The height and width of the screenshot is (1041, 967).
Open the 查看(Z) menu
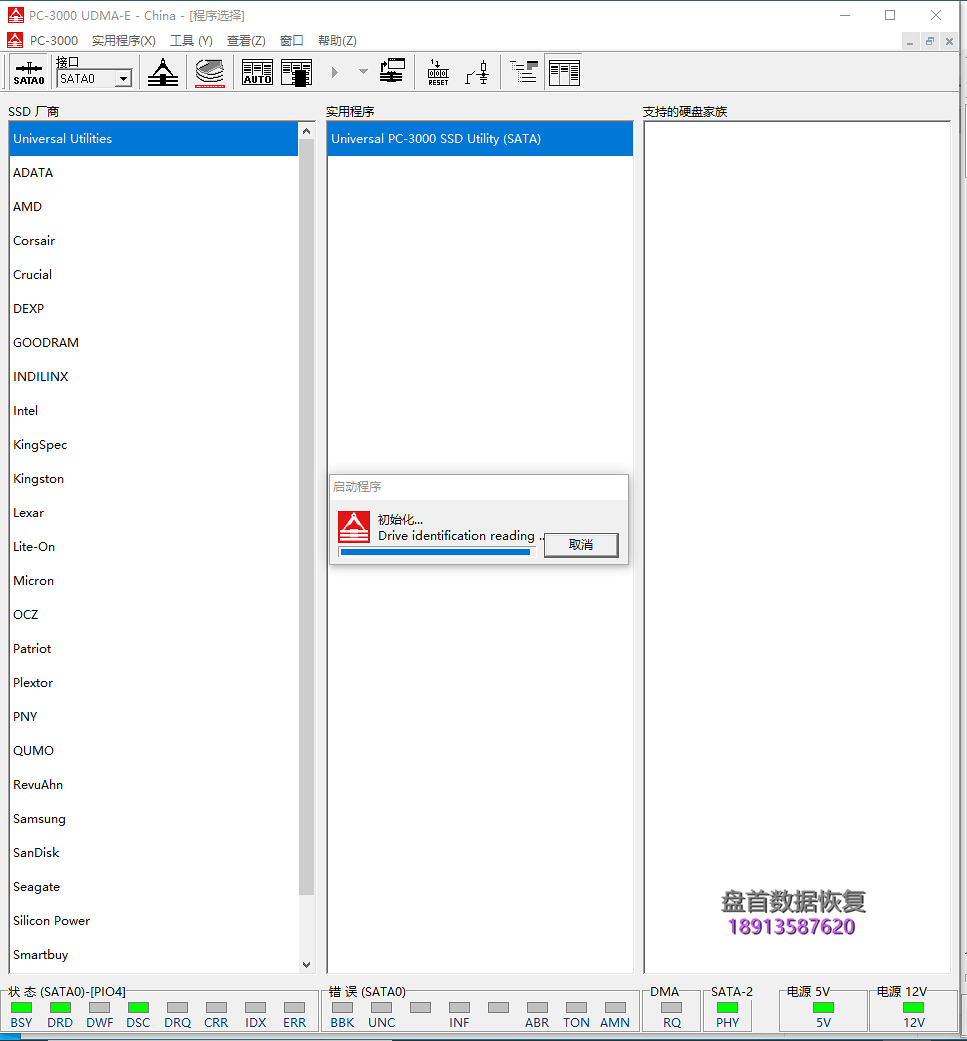[x=246, y=40]
